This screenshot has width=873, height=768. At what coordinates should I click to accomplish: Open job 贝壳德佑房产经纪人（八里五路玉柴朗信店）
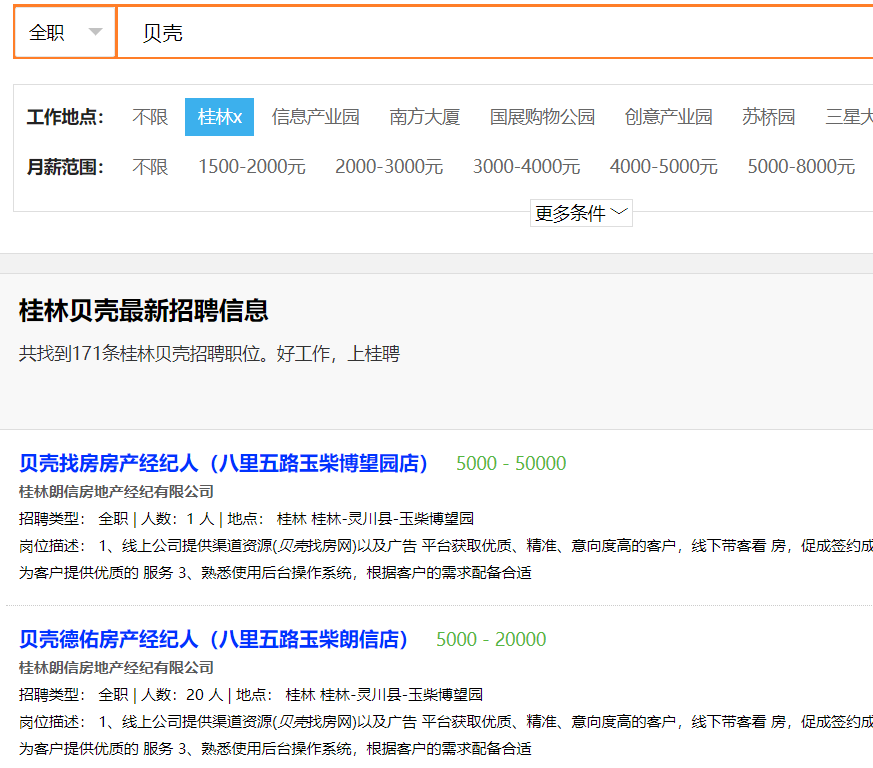tap(213, 639)
